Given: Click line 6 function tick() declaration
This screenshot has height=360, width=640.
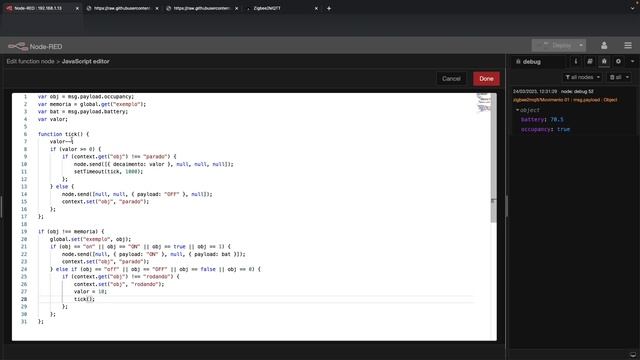Looking at the screenshot, I should tap(63, 134).
